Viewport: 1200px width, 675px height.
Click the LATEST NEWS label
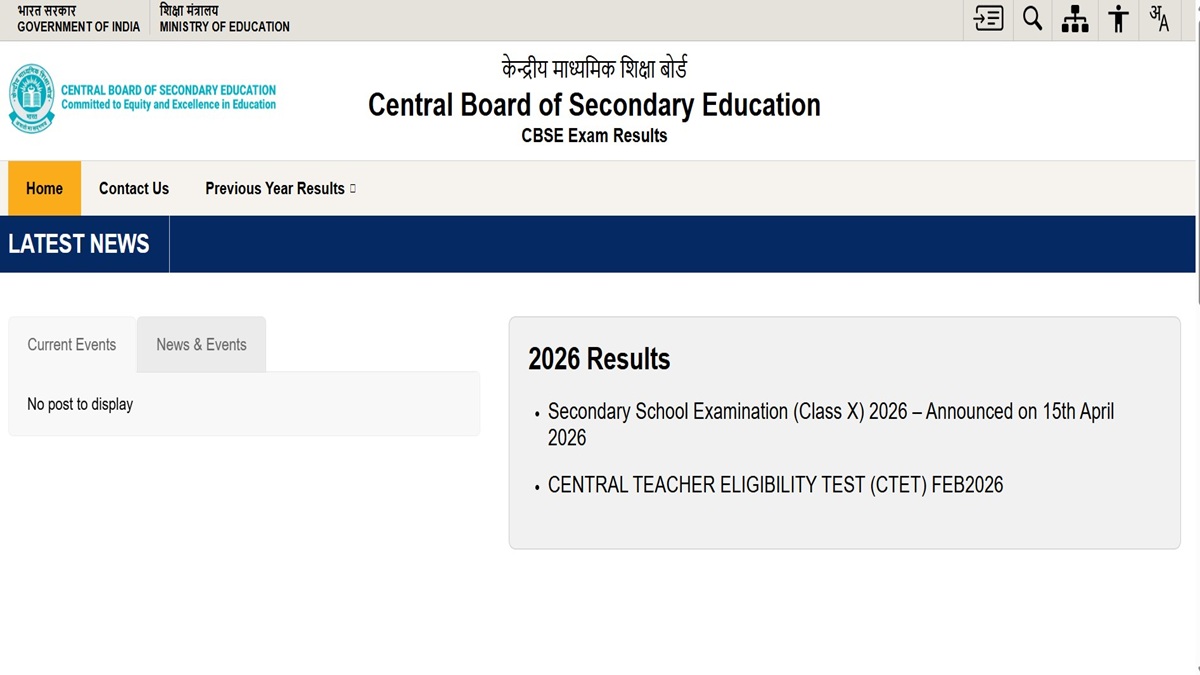[79, 244]
